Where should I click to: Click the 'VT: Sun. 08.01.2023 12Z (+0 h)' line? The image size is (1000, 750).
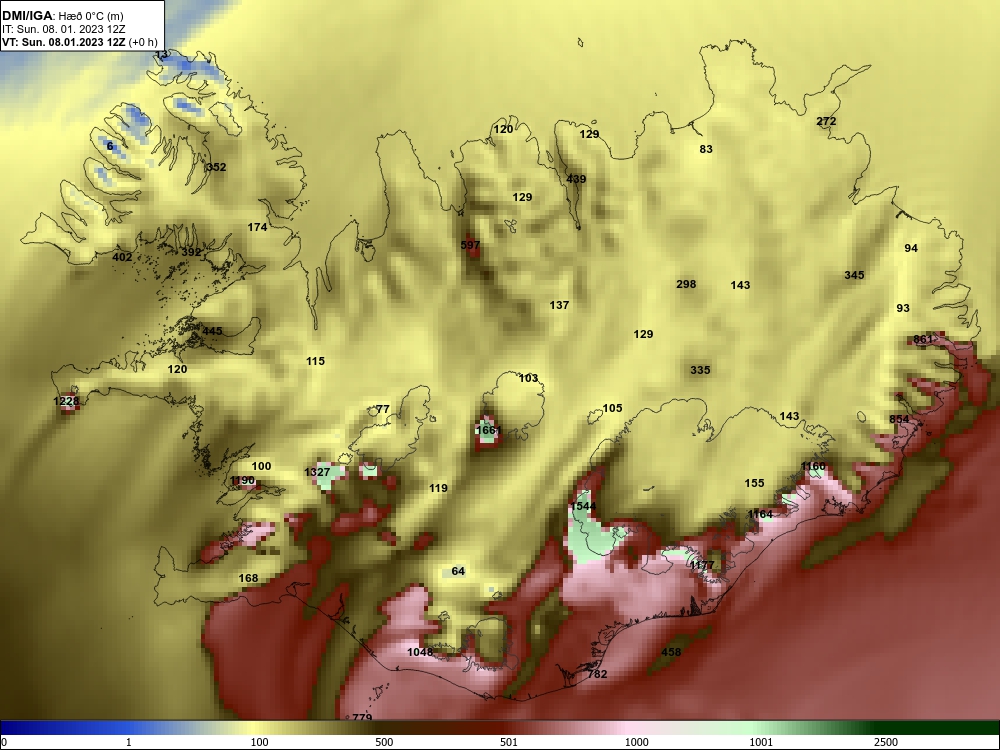click(x=80, y=42)
